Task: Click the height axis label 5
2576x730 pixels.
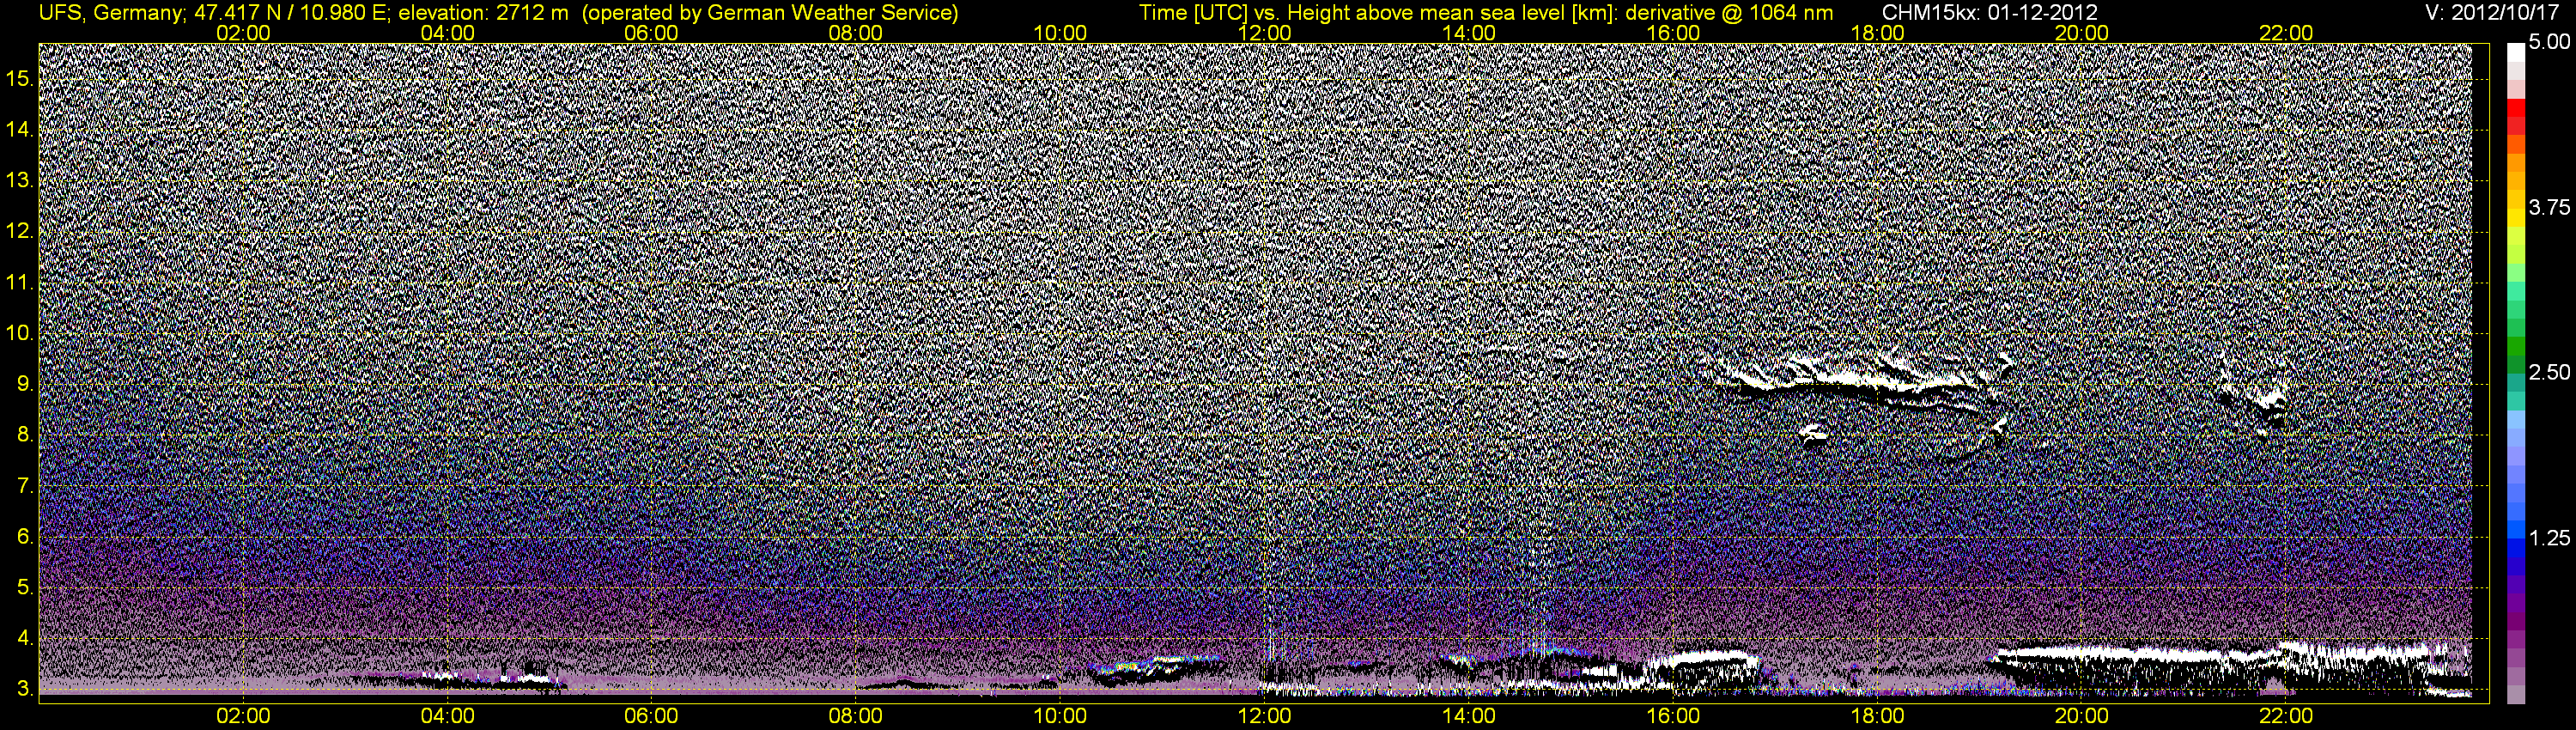Action: [x=23, y=588]
